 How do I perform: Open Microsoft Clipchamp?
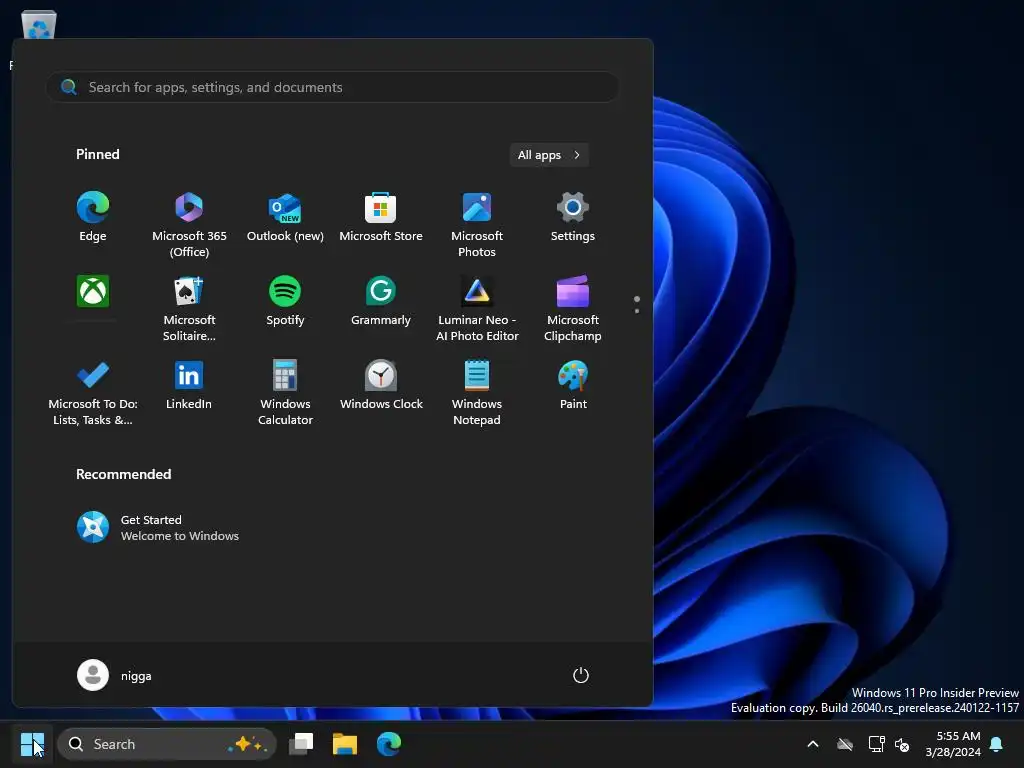(x=572, y=309)
